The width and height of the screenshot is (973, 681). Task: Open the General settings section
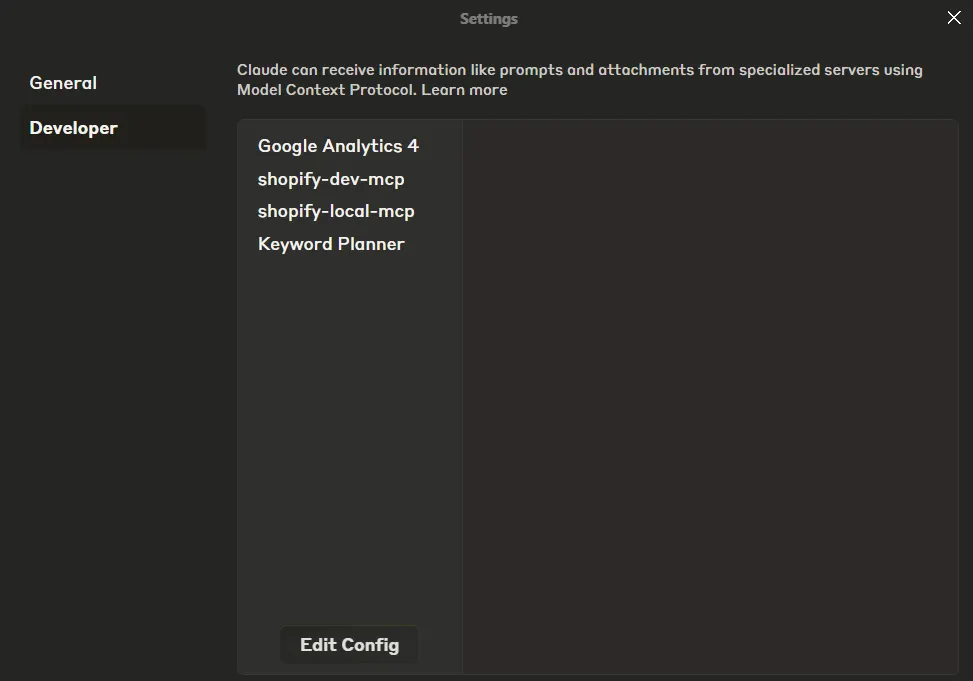pos(63,83)
